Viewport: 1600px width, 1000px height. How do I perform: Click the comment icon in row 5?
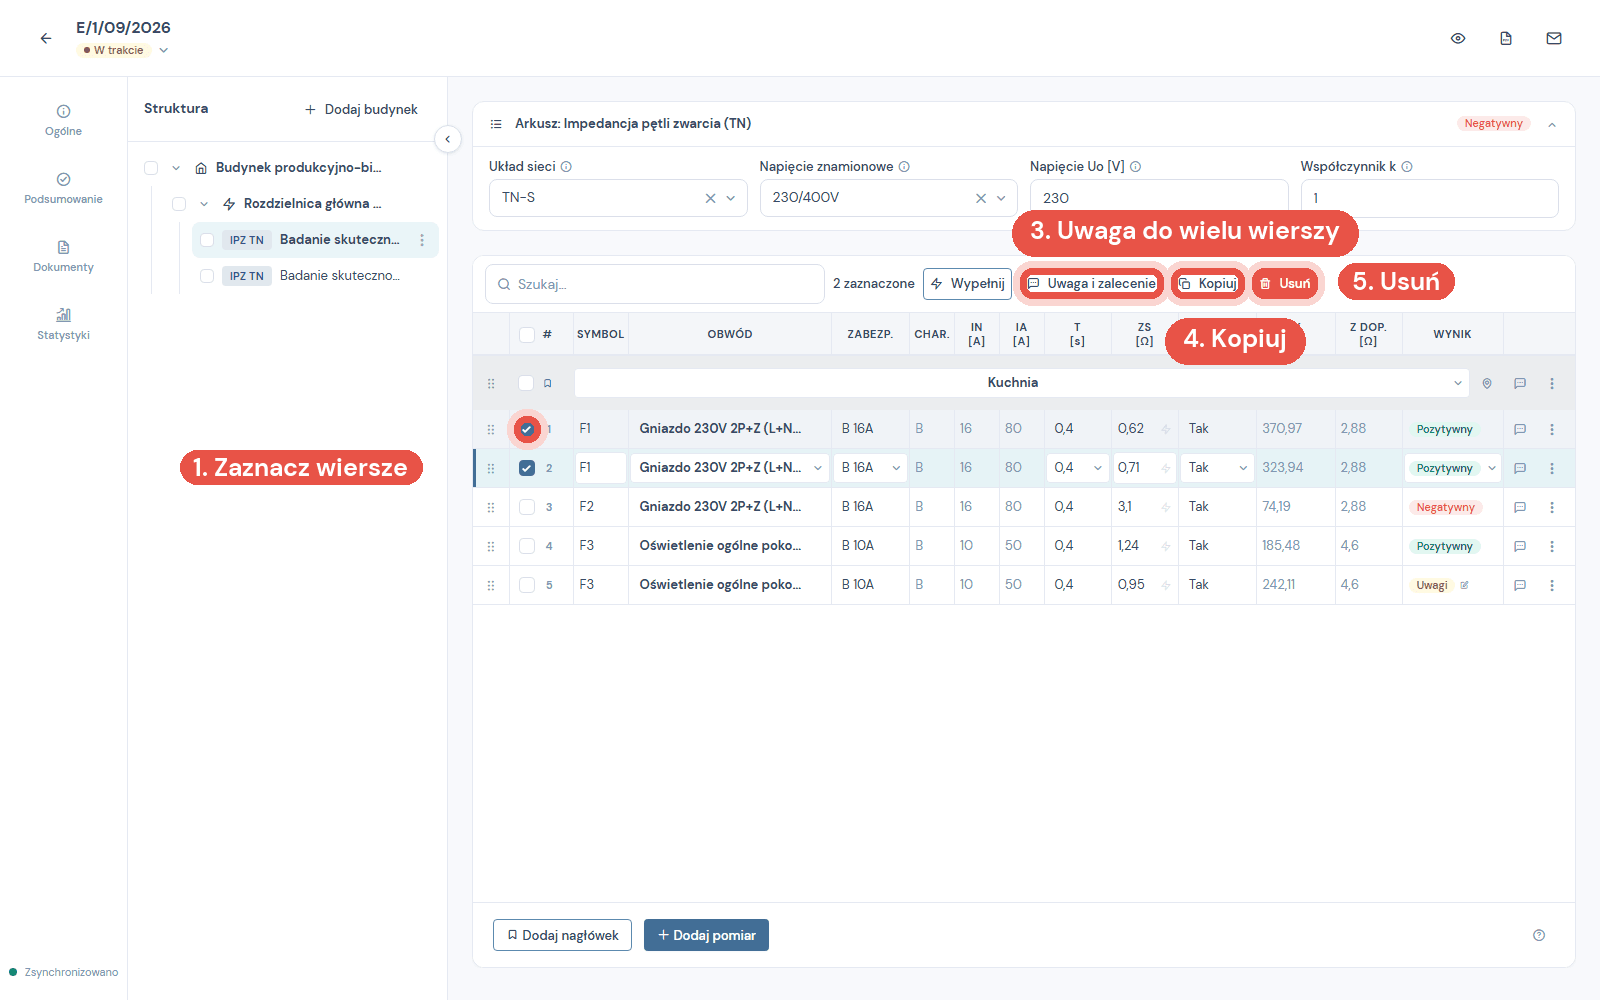[x=1520, y=585]
